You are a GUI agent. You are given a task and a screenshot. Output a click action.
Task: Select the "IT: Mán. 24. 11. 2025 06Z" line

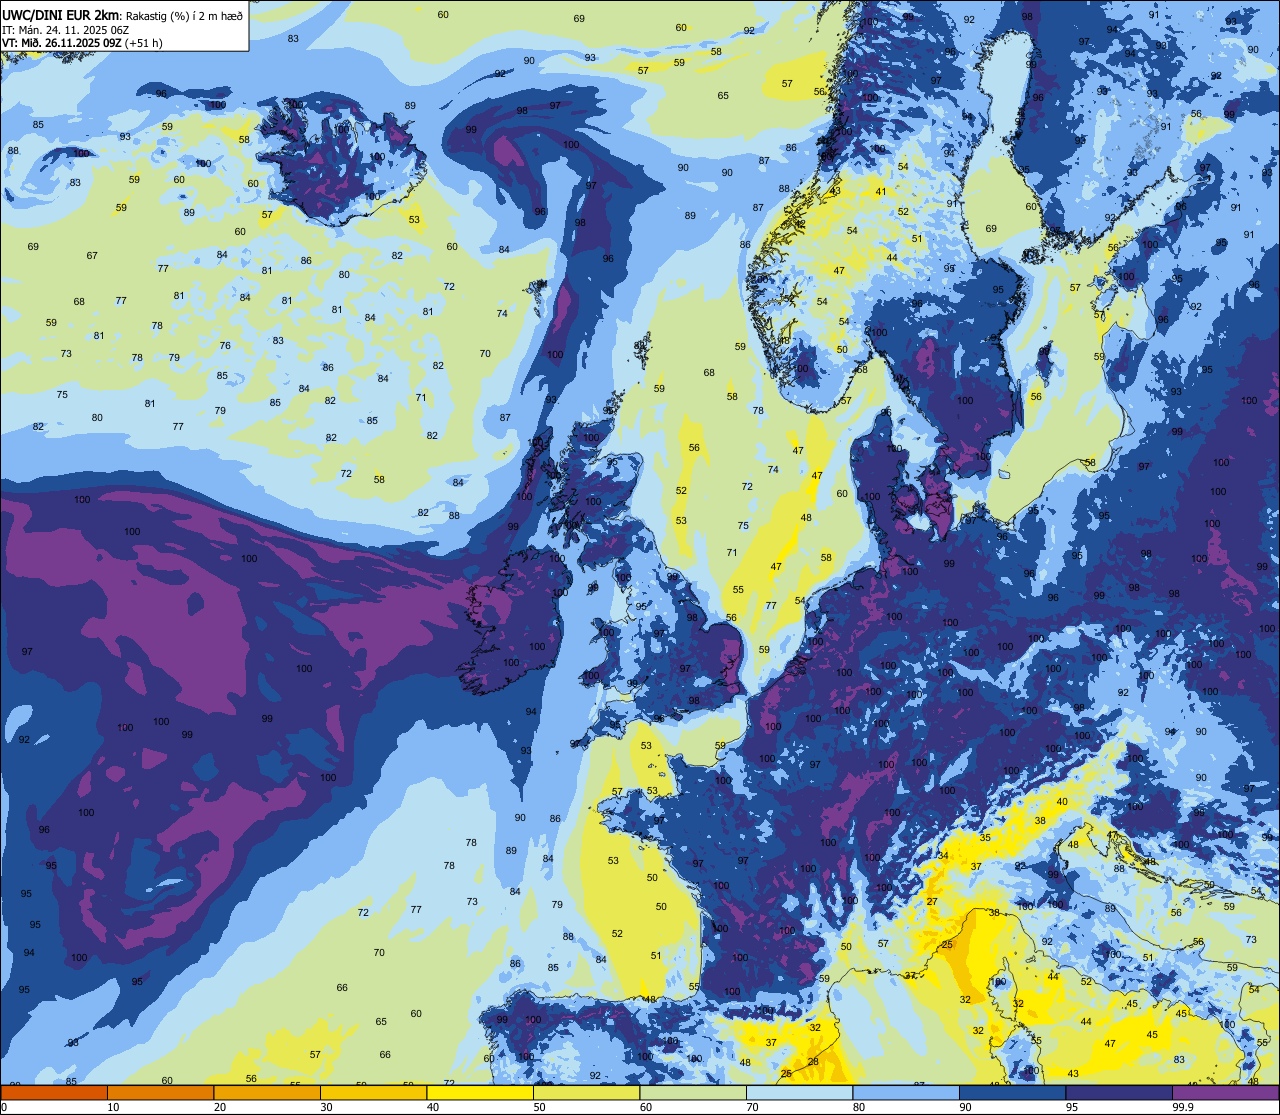pos(66,29)
